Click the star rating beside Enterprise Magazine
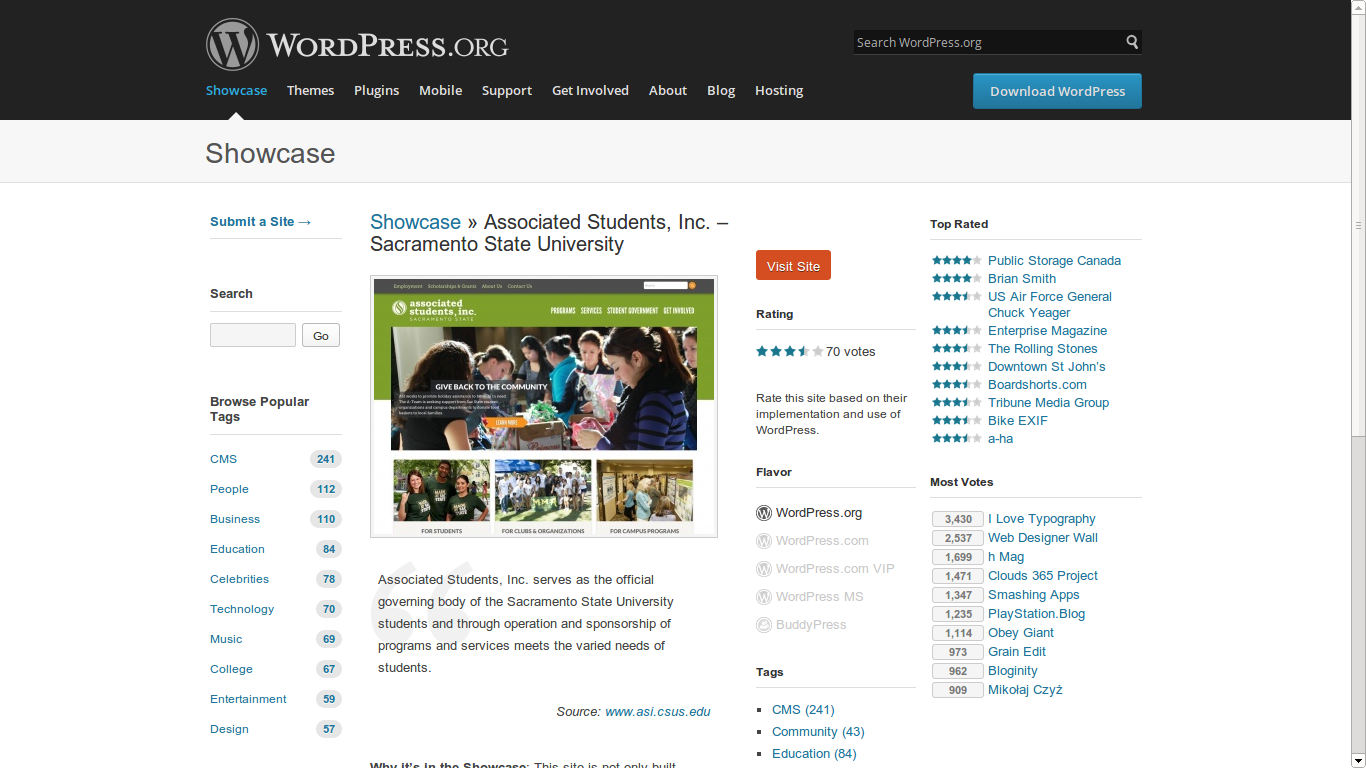This screenshot has height=768, width=1366. [957, 330]
